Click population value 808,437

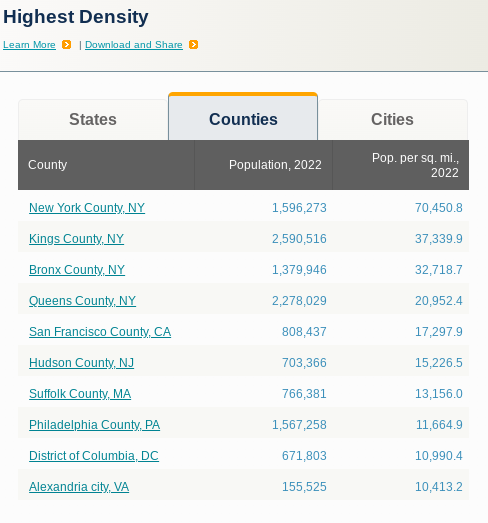(x=304, y=332)
